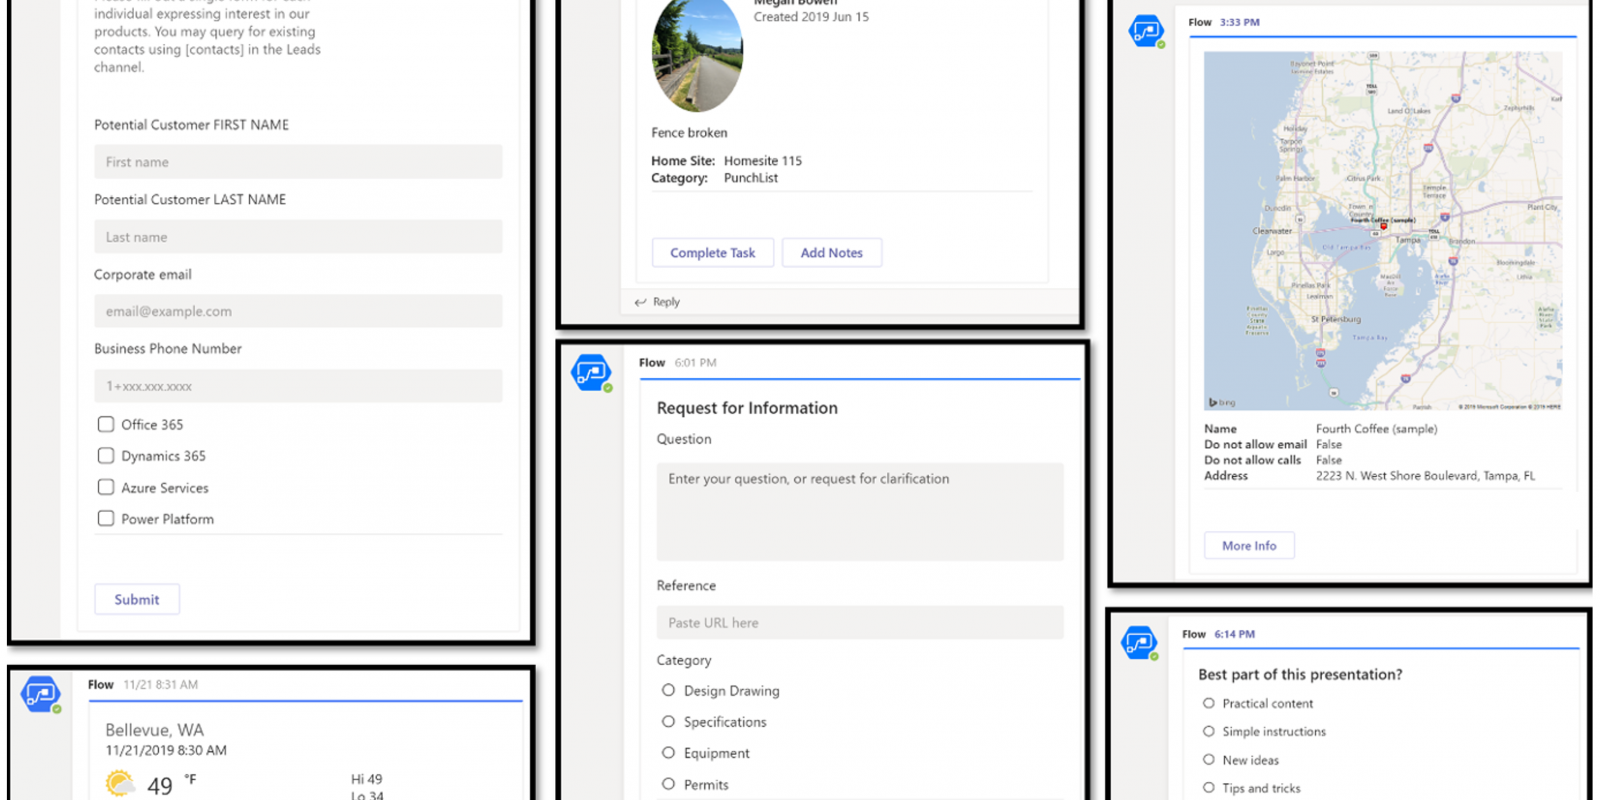Screen dimensions: 1600x800
Task: Enable the Dynamics 365 checkbox
Action: [x=106, y=456]
